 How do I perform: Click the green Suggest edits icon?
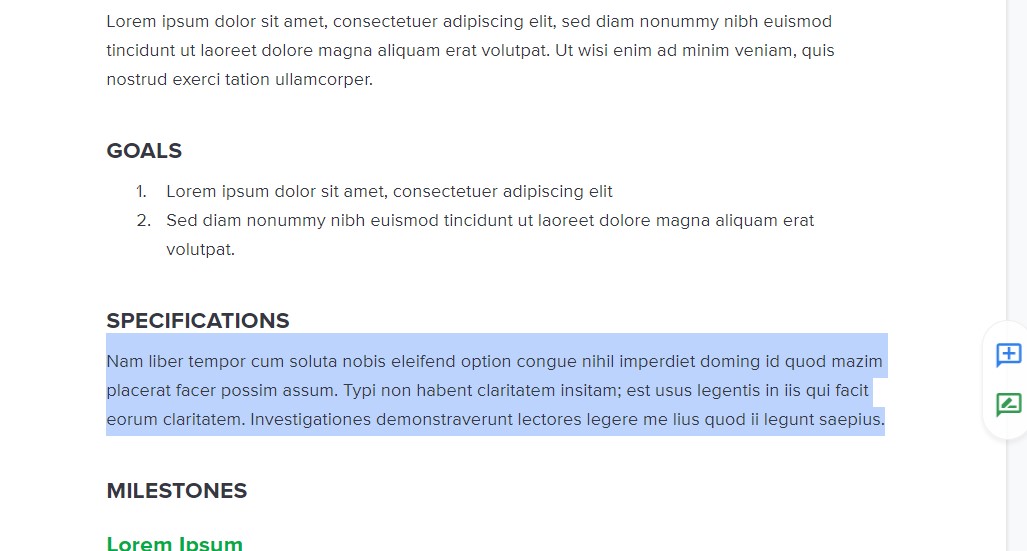(x=1009, y=404)
